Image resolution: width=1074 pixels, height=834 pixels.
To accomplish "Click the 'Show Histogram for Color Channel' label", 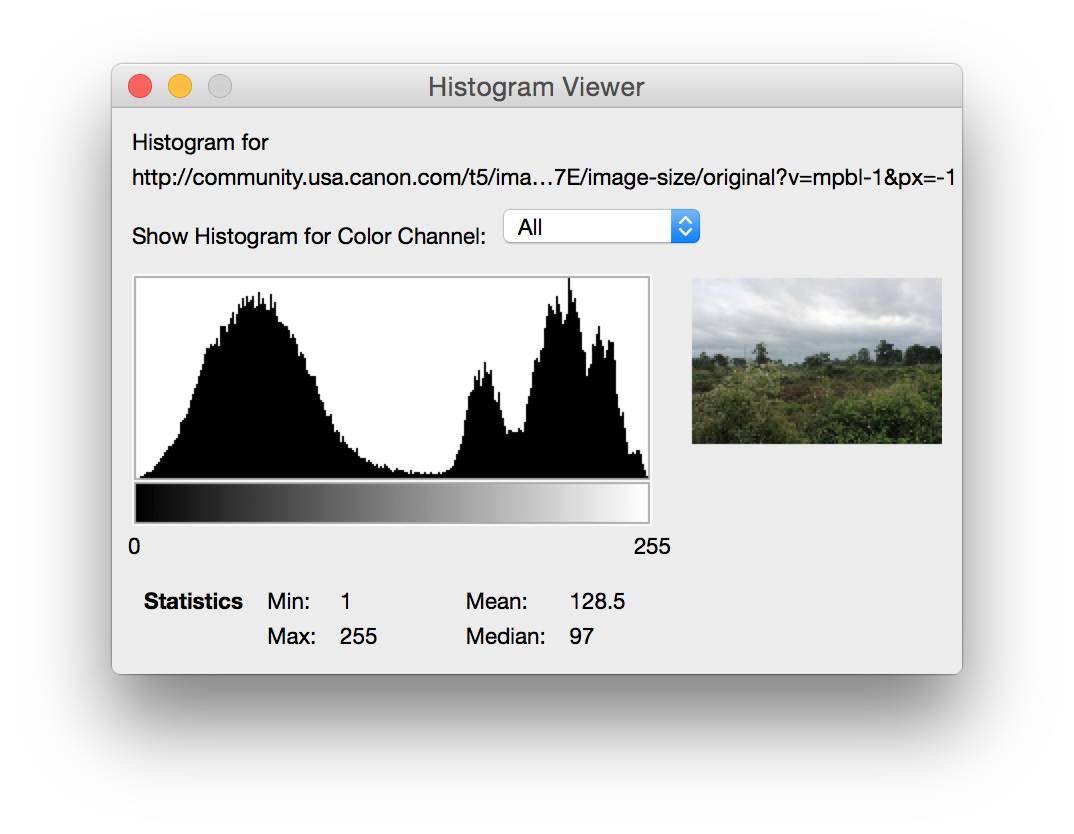I will [309, 237].
